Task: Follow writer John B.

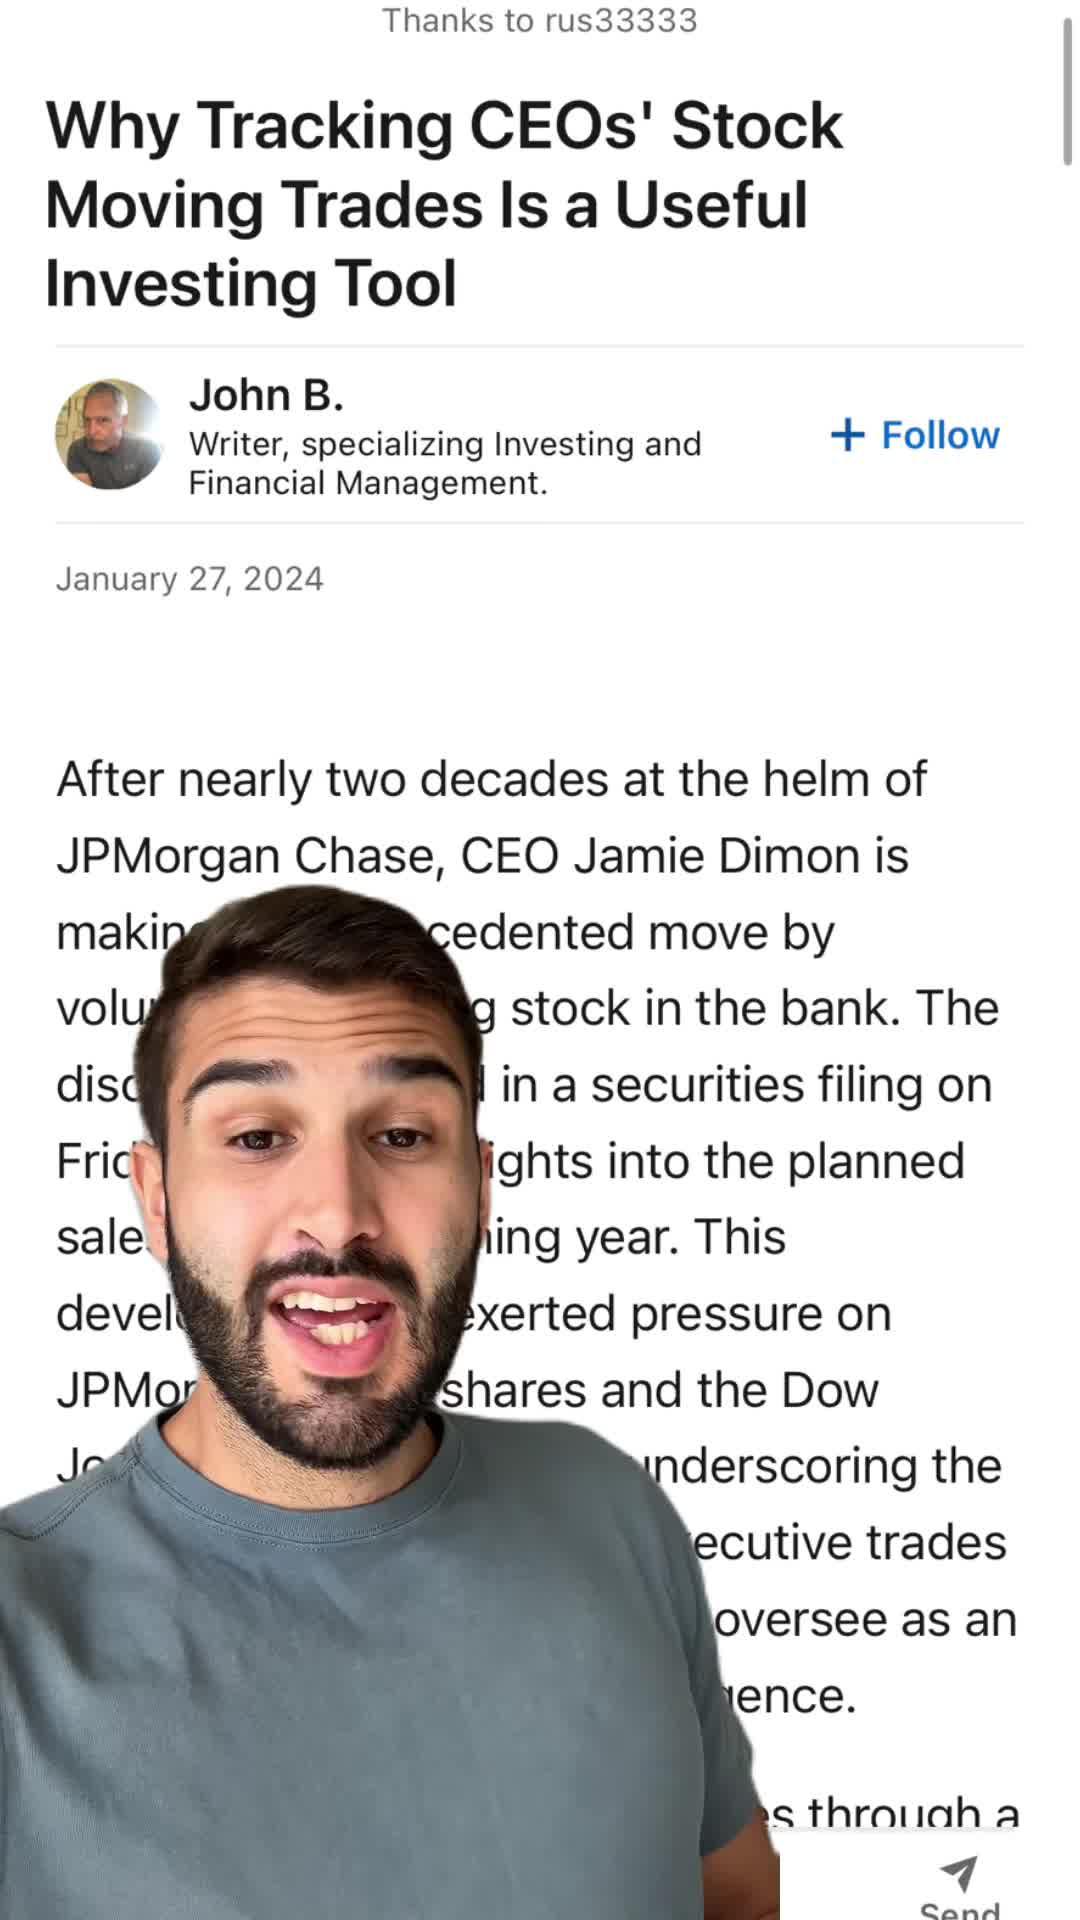Action: click(915, 435)
